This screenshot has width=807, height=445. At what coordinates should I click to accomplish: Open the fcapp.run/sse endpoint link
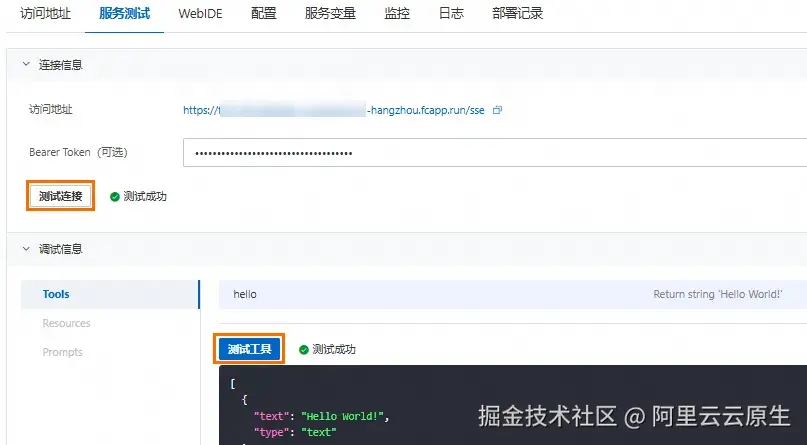[x=334, y=110]
